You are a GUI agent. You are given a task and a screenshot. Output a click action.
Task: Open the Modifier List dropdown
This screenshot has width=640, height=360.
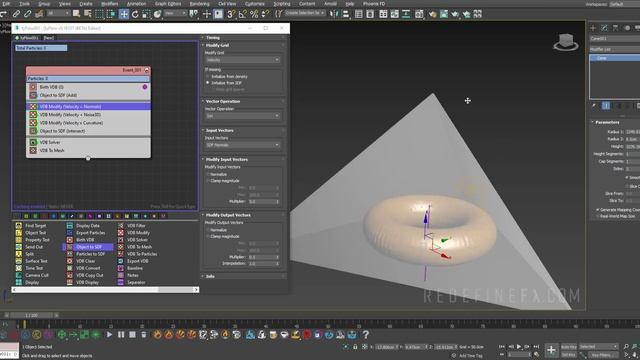615,49
